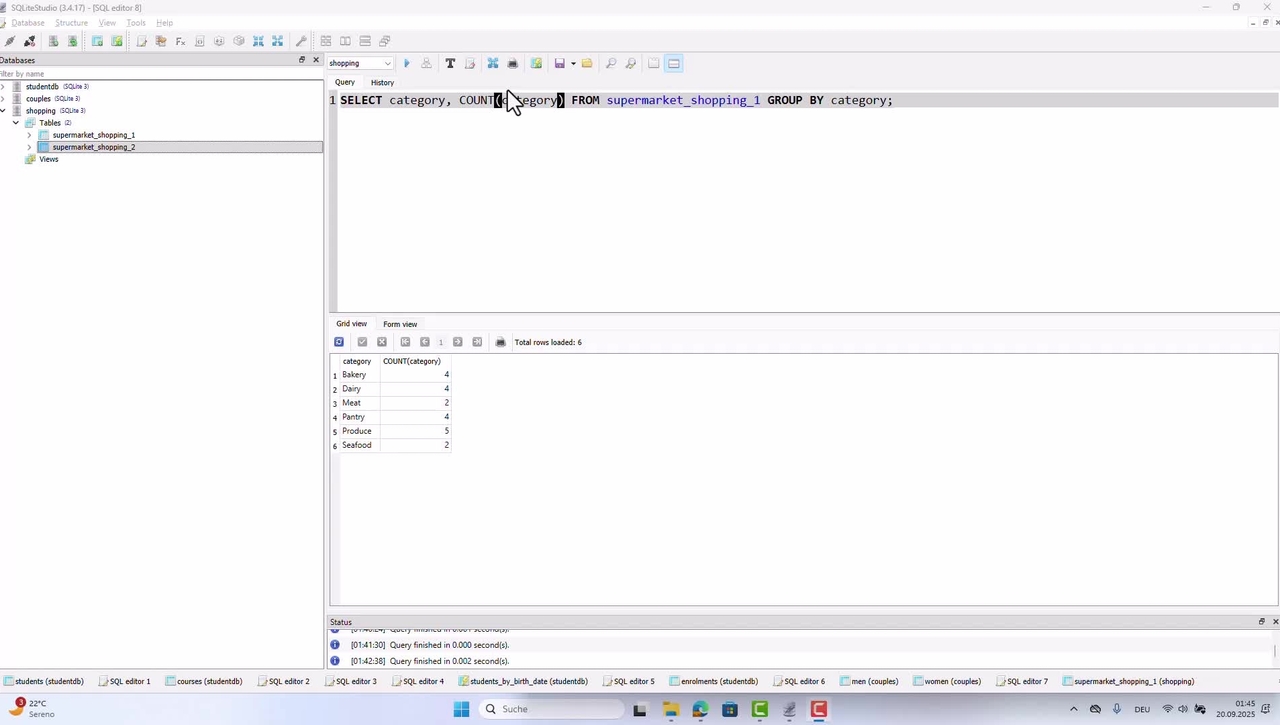Open the SQL function editor (Fx) icon
Image resolution: width=1280 pixels, height=725 pixels.
click(x=180, y=41)
